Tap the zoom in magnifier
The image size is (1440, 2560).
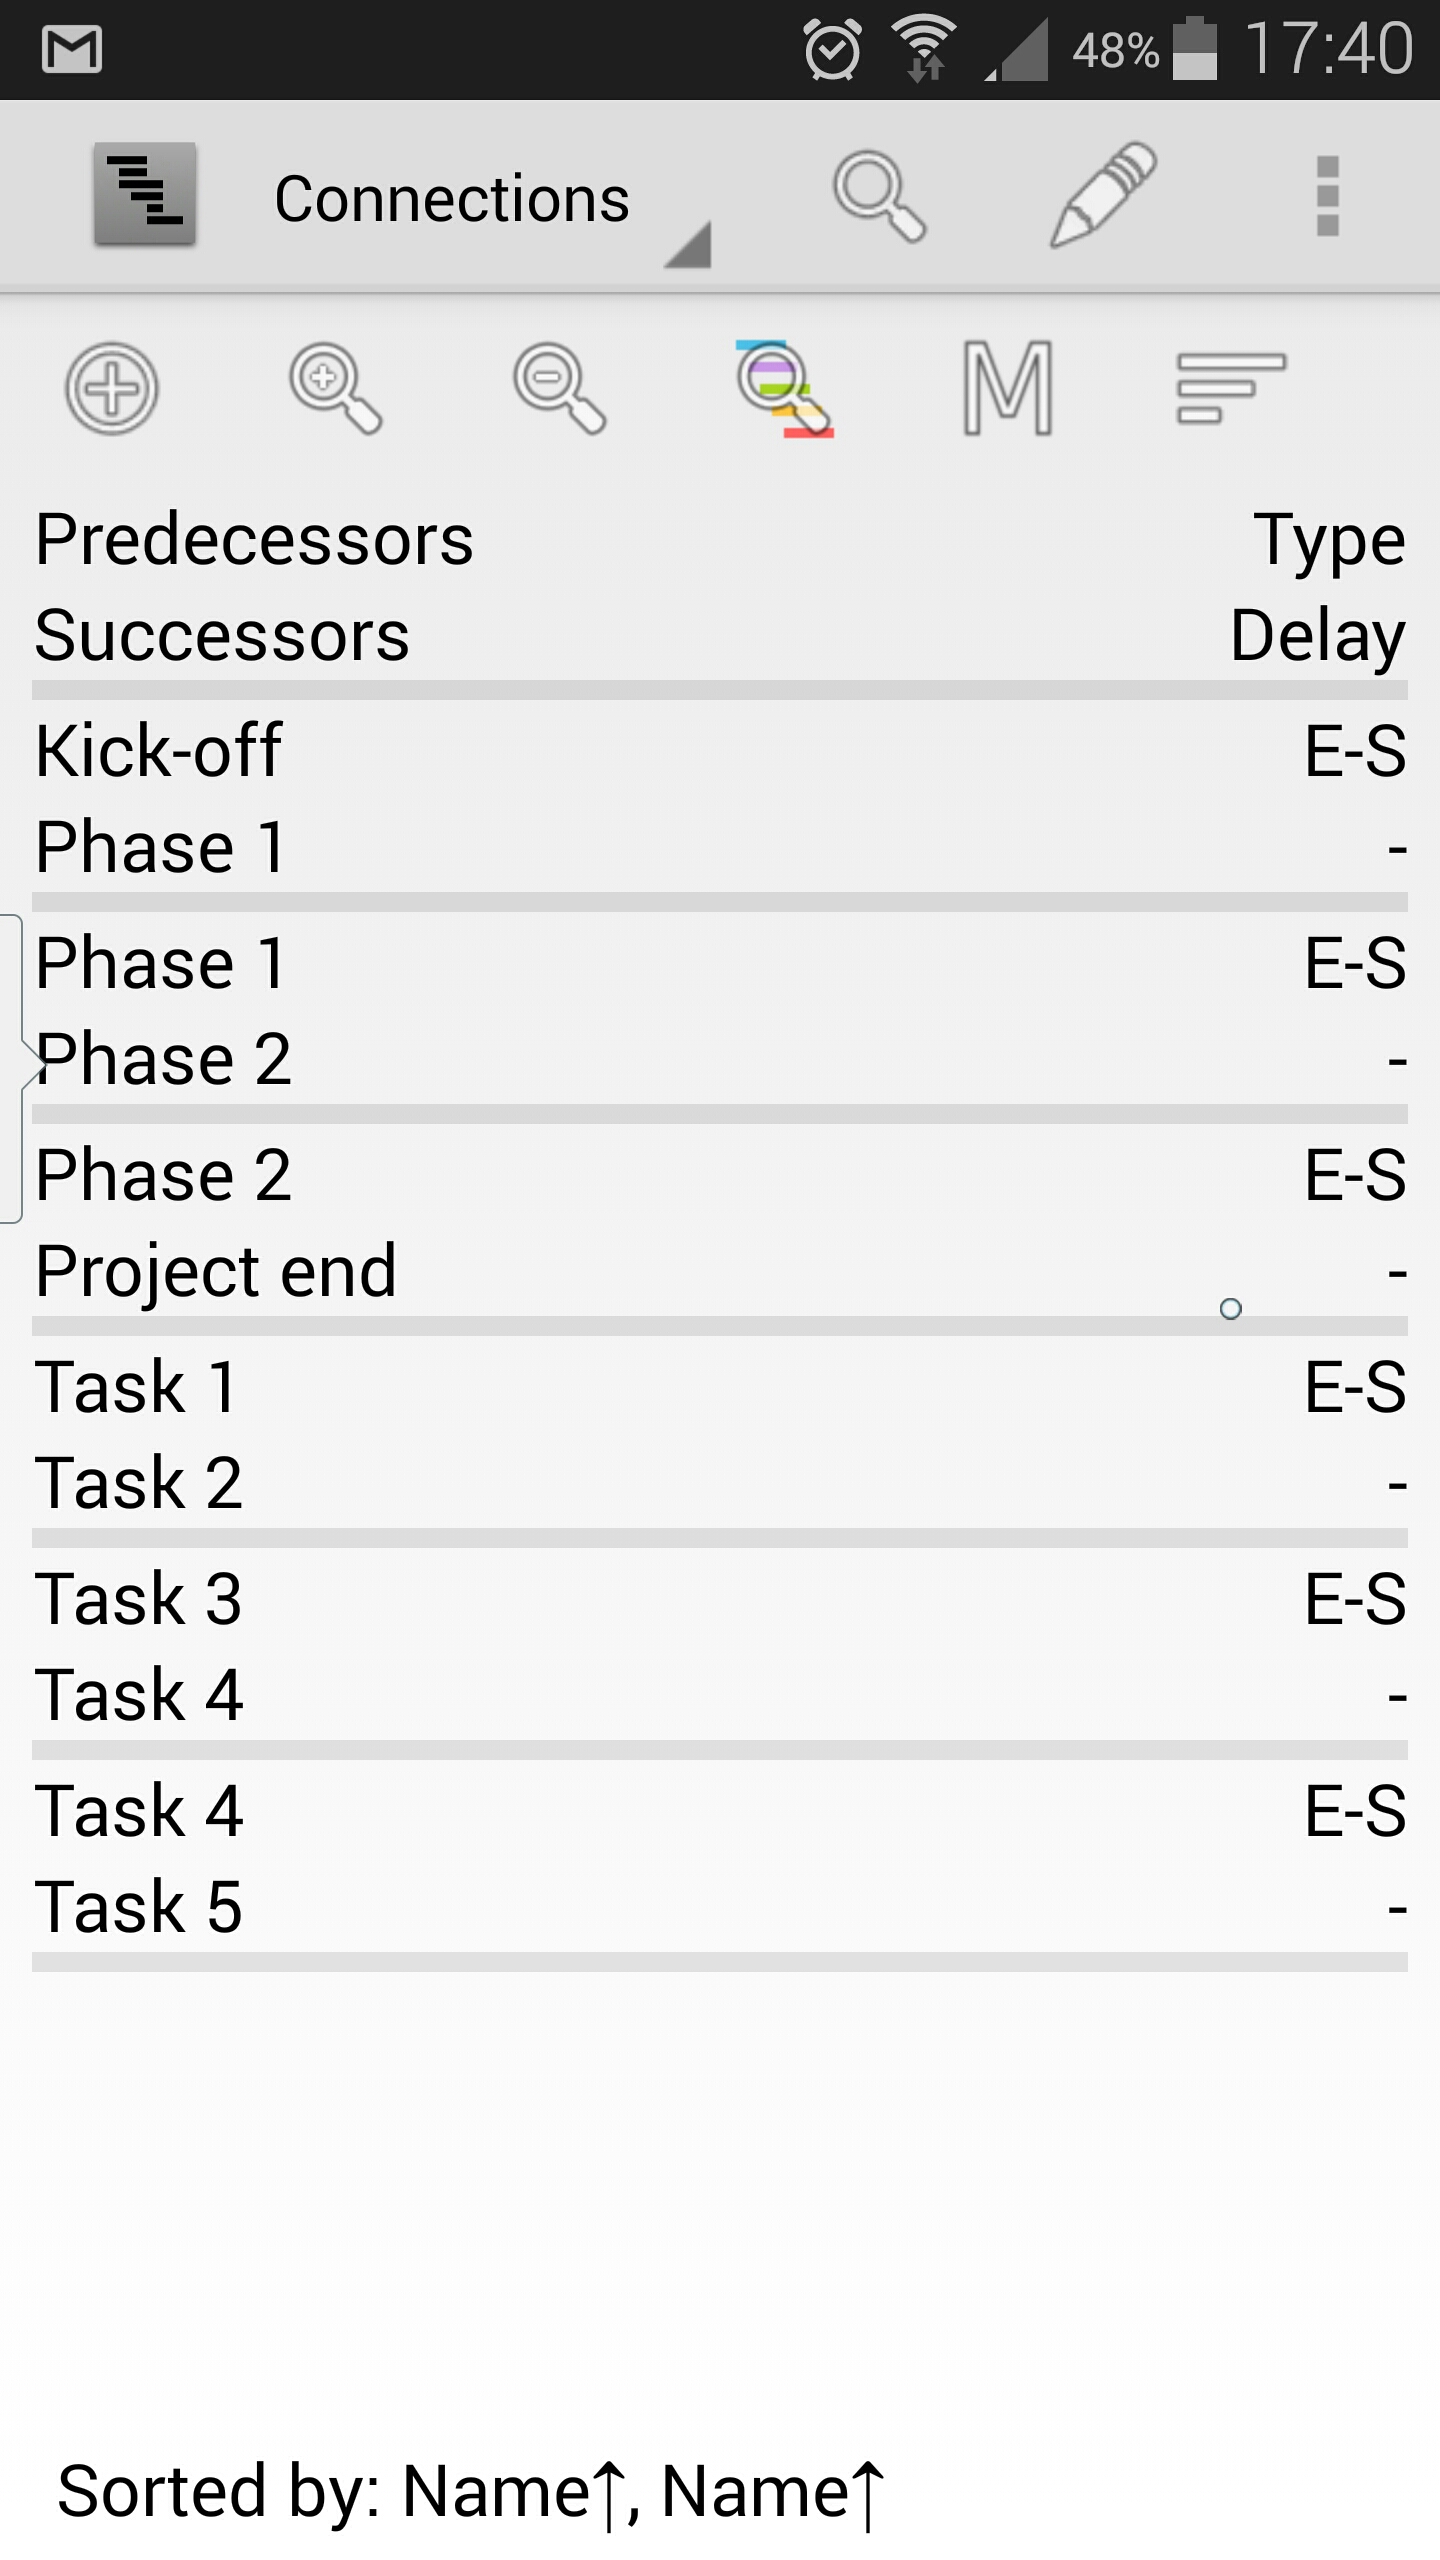pos(336,388)
